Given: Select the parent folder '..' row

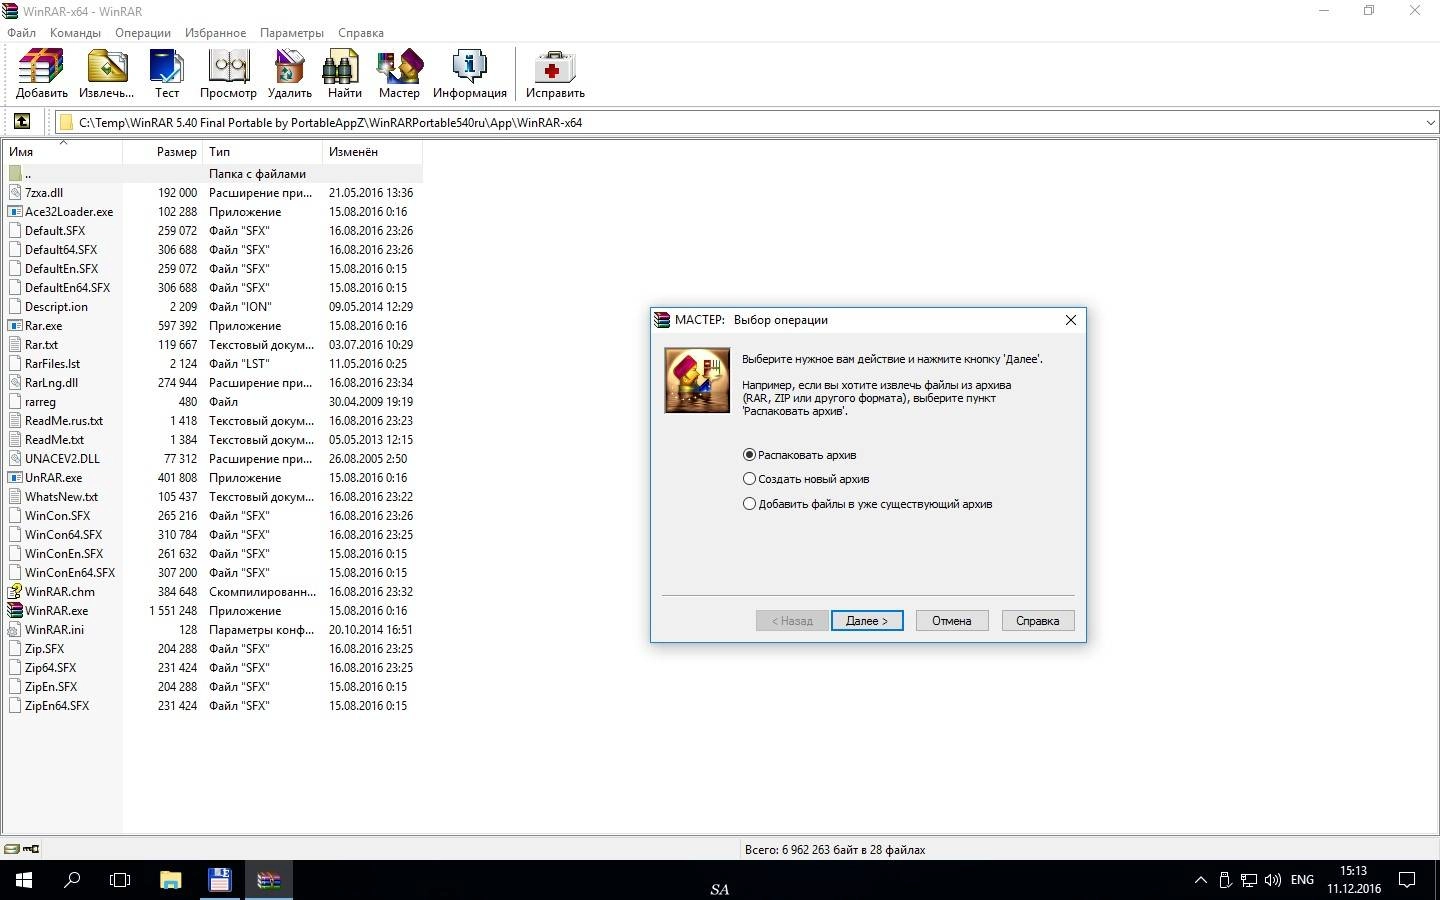Looking at the screenshot, I should [213, 173].
